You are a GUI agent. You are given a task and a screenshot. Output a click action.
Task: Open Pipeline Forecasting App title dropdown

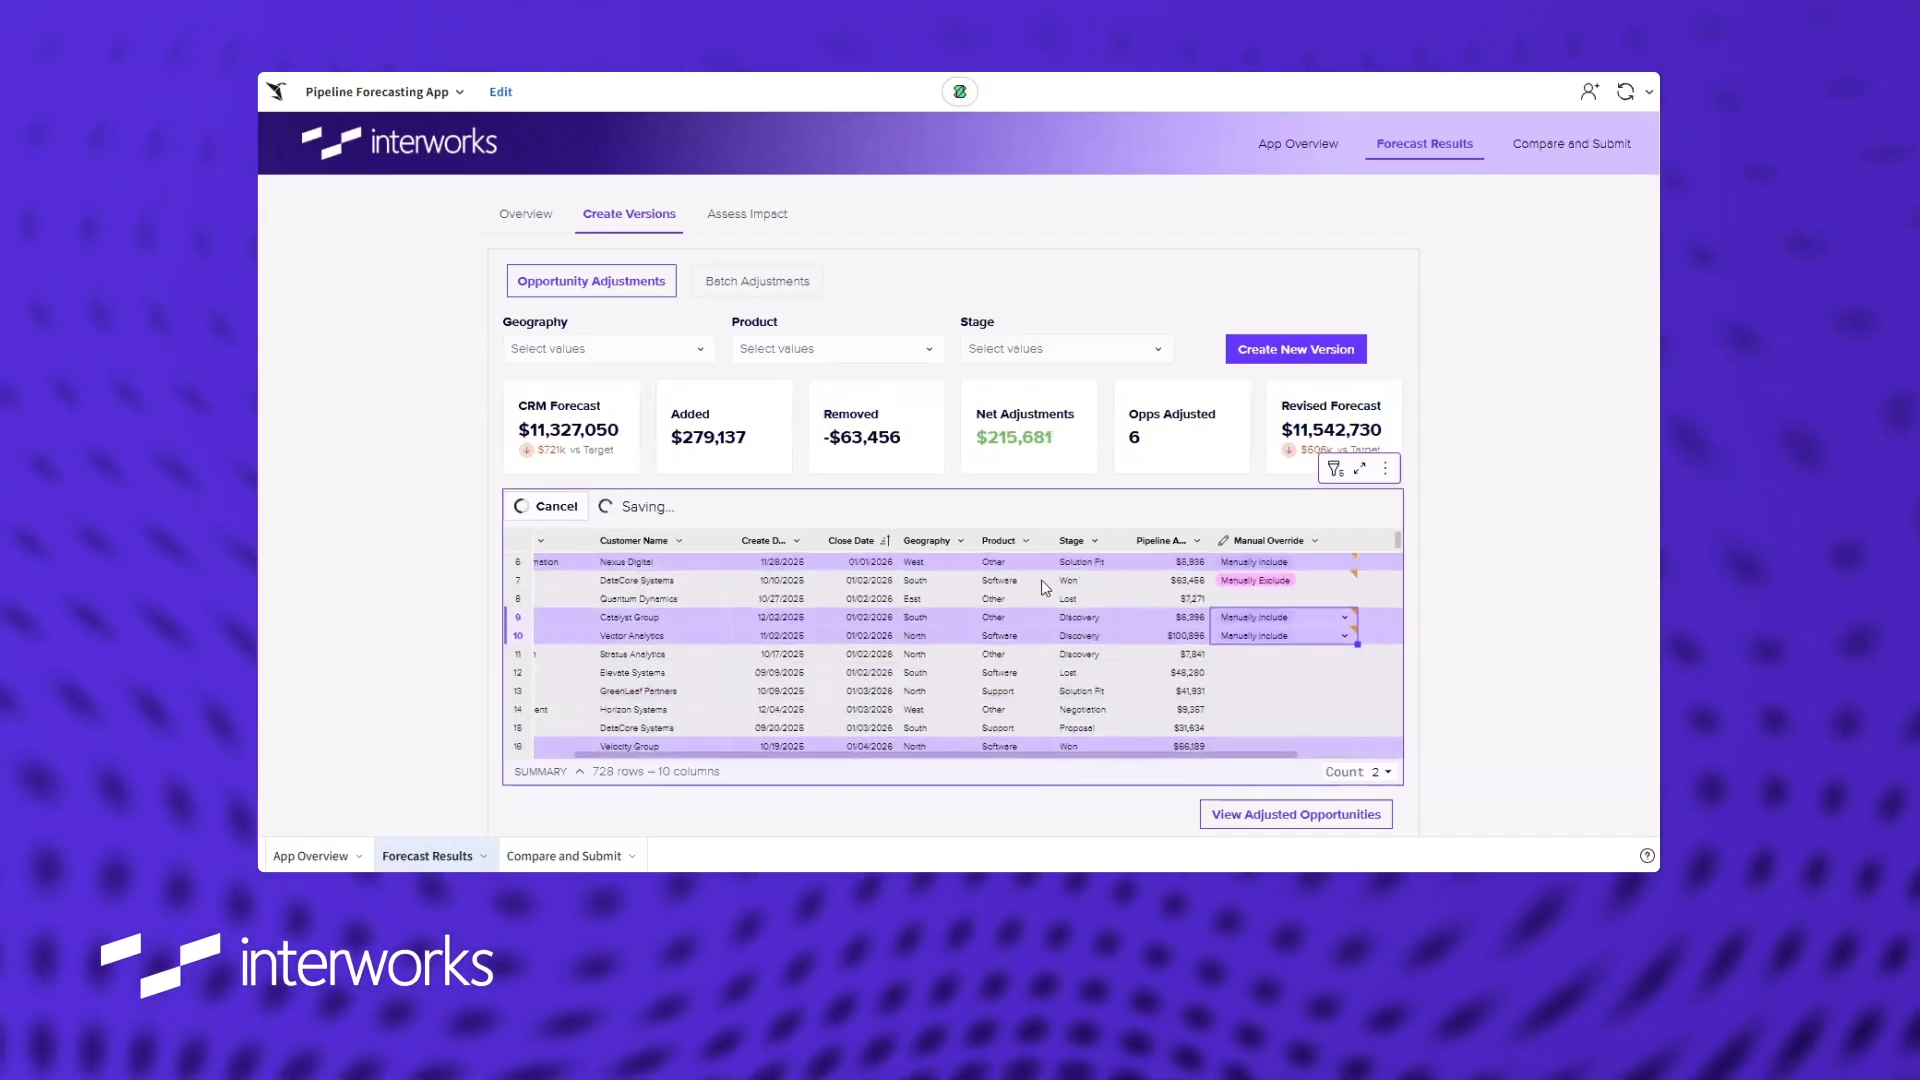click(460, 92)
